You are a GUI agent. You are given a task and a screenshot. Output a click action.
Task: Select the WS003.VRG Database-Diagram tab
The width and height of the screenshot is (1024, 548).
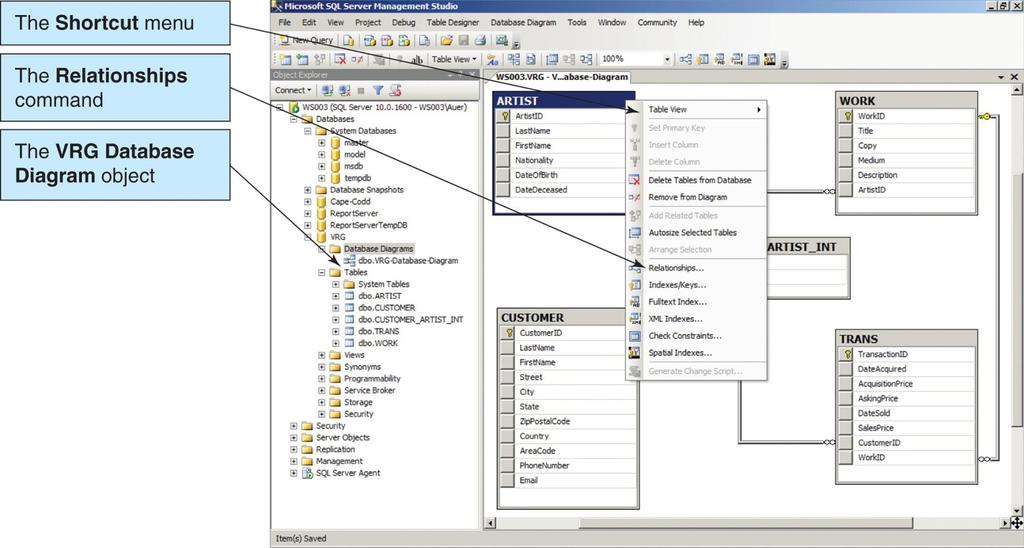[561, 77]
